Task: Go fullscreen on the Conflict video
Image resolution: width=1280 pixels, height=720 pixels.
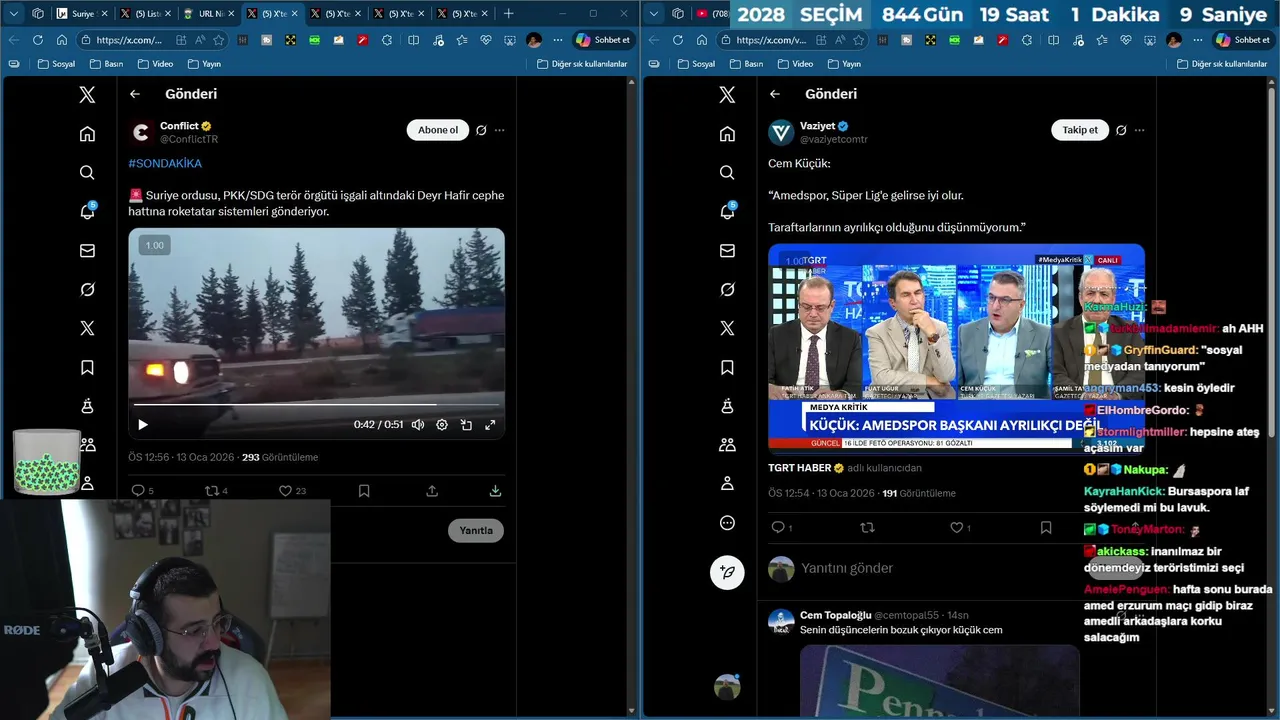Action: (490, 425)
